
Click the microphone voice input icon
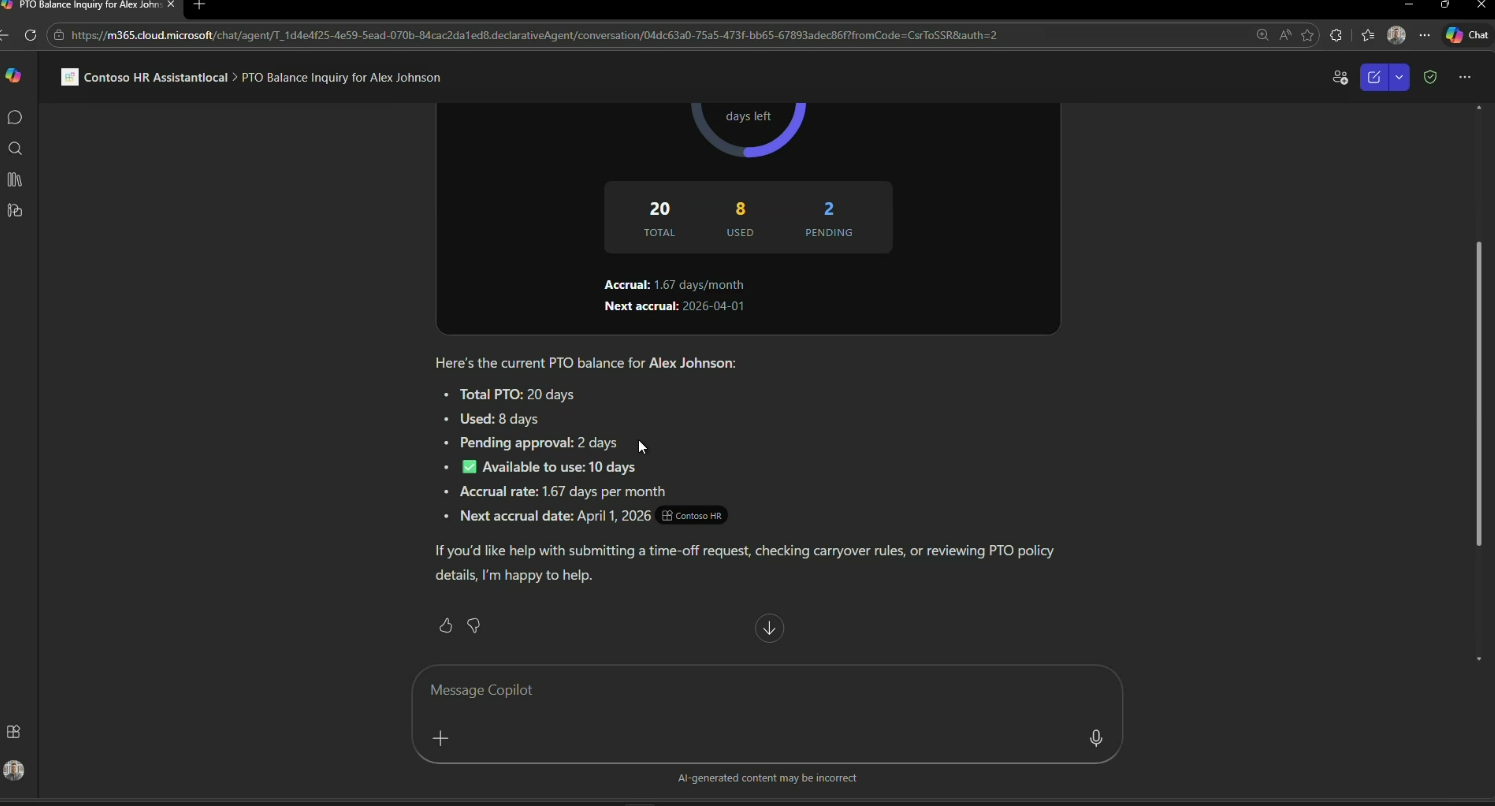pos(1096,739)
